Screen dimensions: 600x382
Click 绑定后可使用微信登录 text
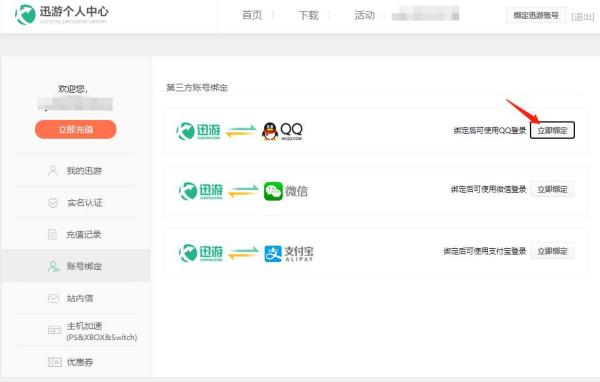tap(489, 189)
